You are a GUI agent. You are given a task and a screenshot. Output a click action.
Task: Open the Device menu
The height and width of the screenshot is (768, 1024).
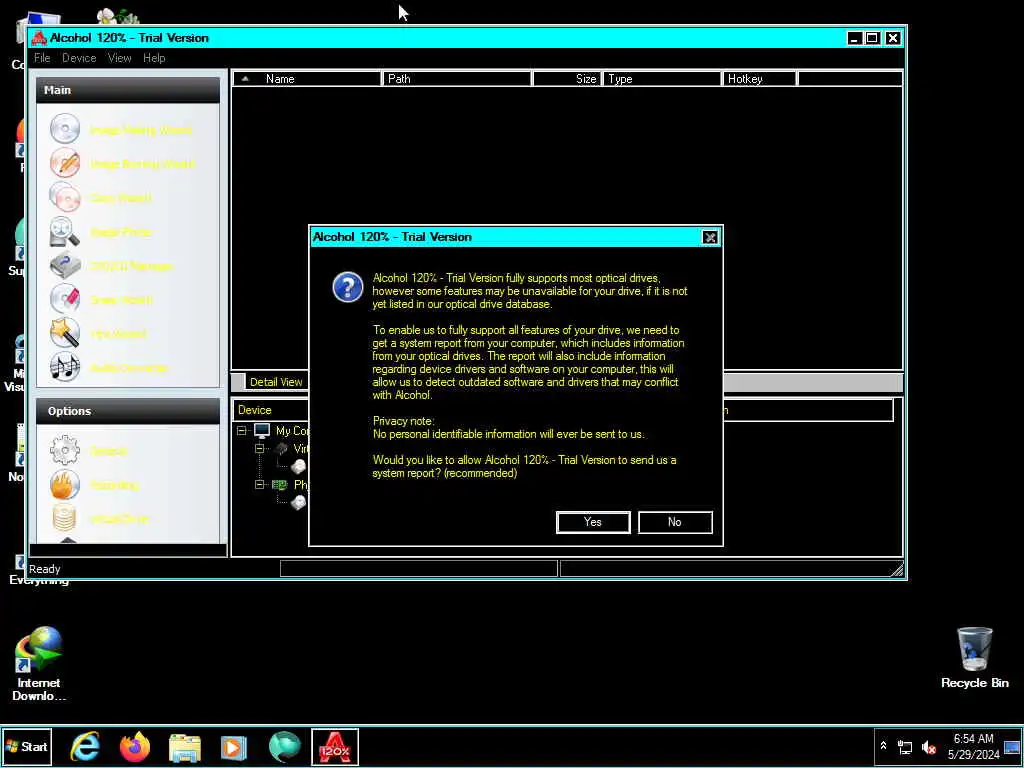click(x=79, y=58)
